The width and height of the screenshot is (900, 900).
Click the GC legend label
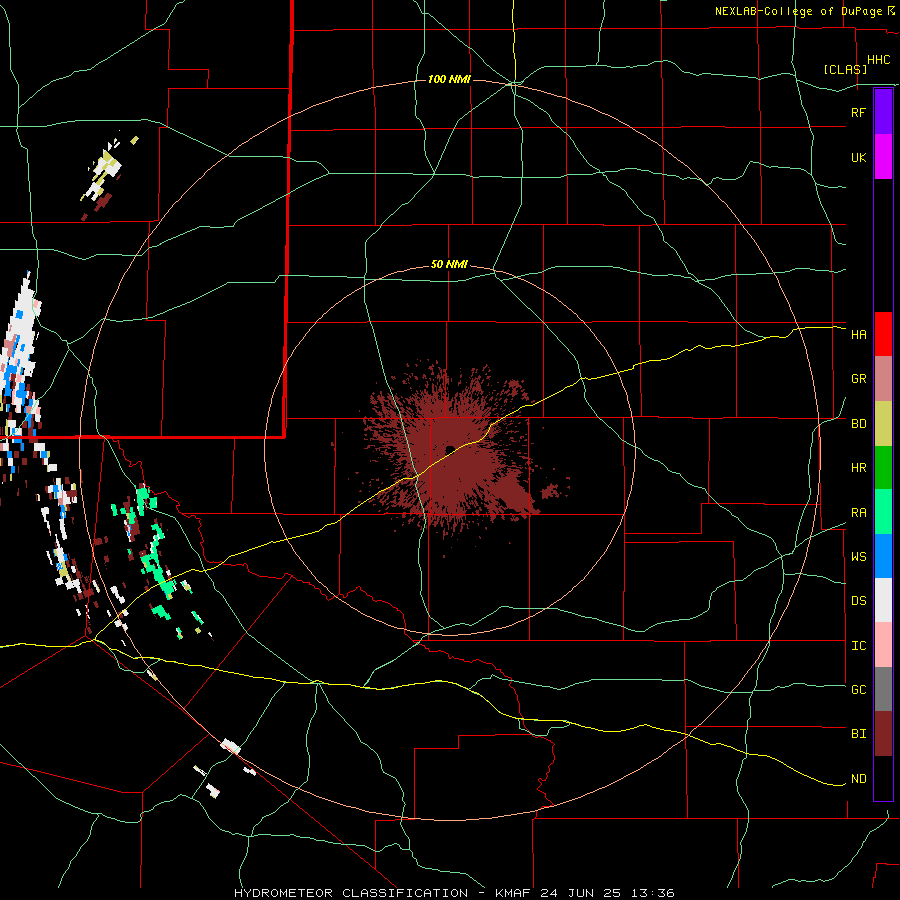tap(858, 689)
